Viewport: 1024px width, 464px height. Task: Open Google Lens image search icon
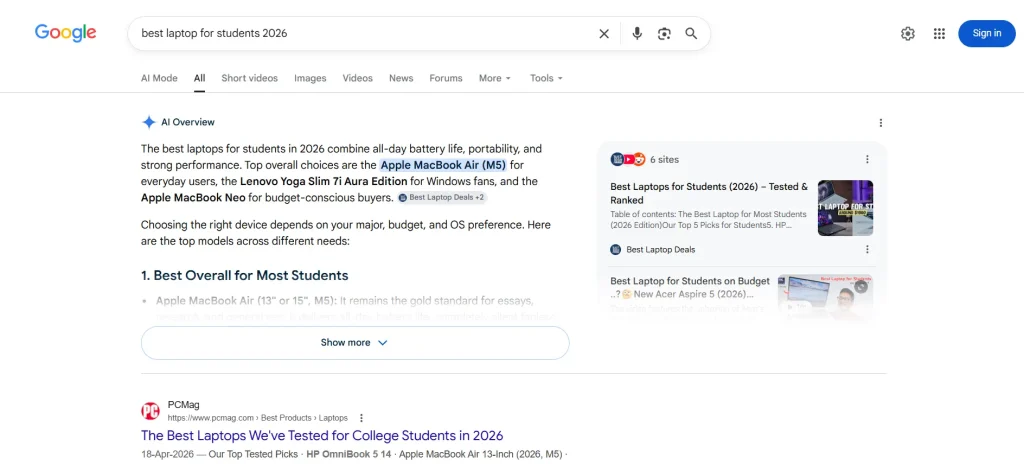click(664, 34)
